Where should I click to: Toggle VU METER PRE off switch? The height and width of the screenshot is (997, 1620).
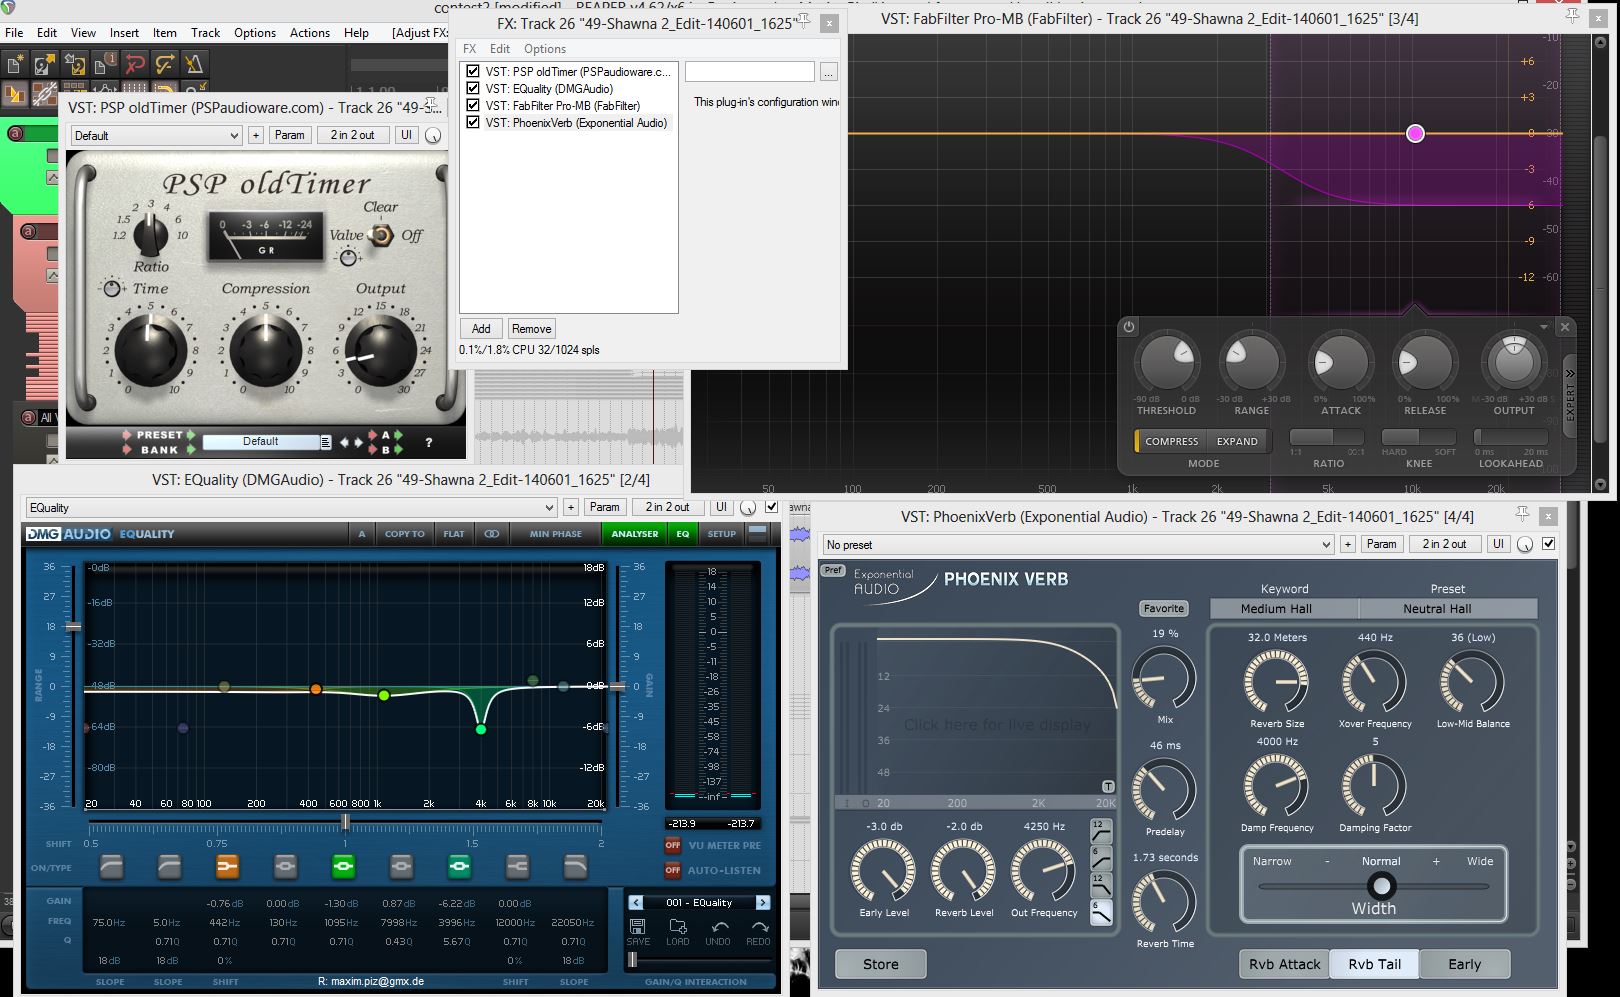tap(673, 845)
